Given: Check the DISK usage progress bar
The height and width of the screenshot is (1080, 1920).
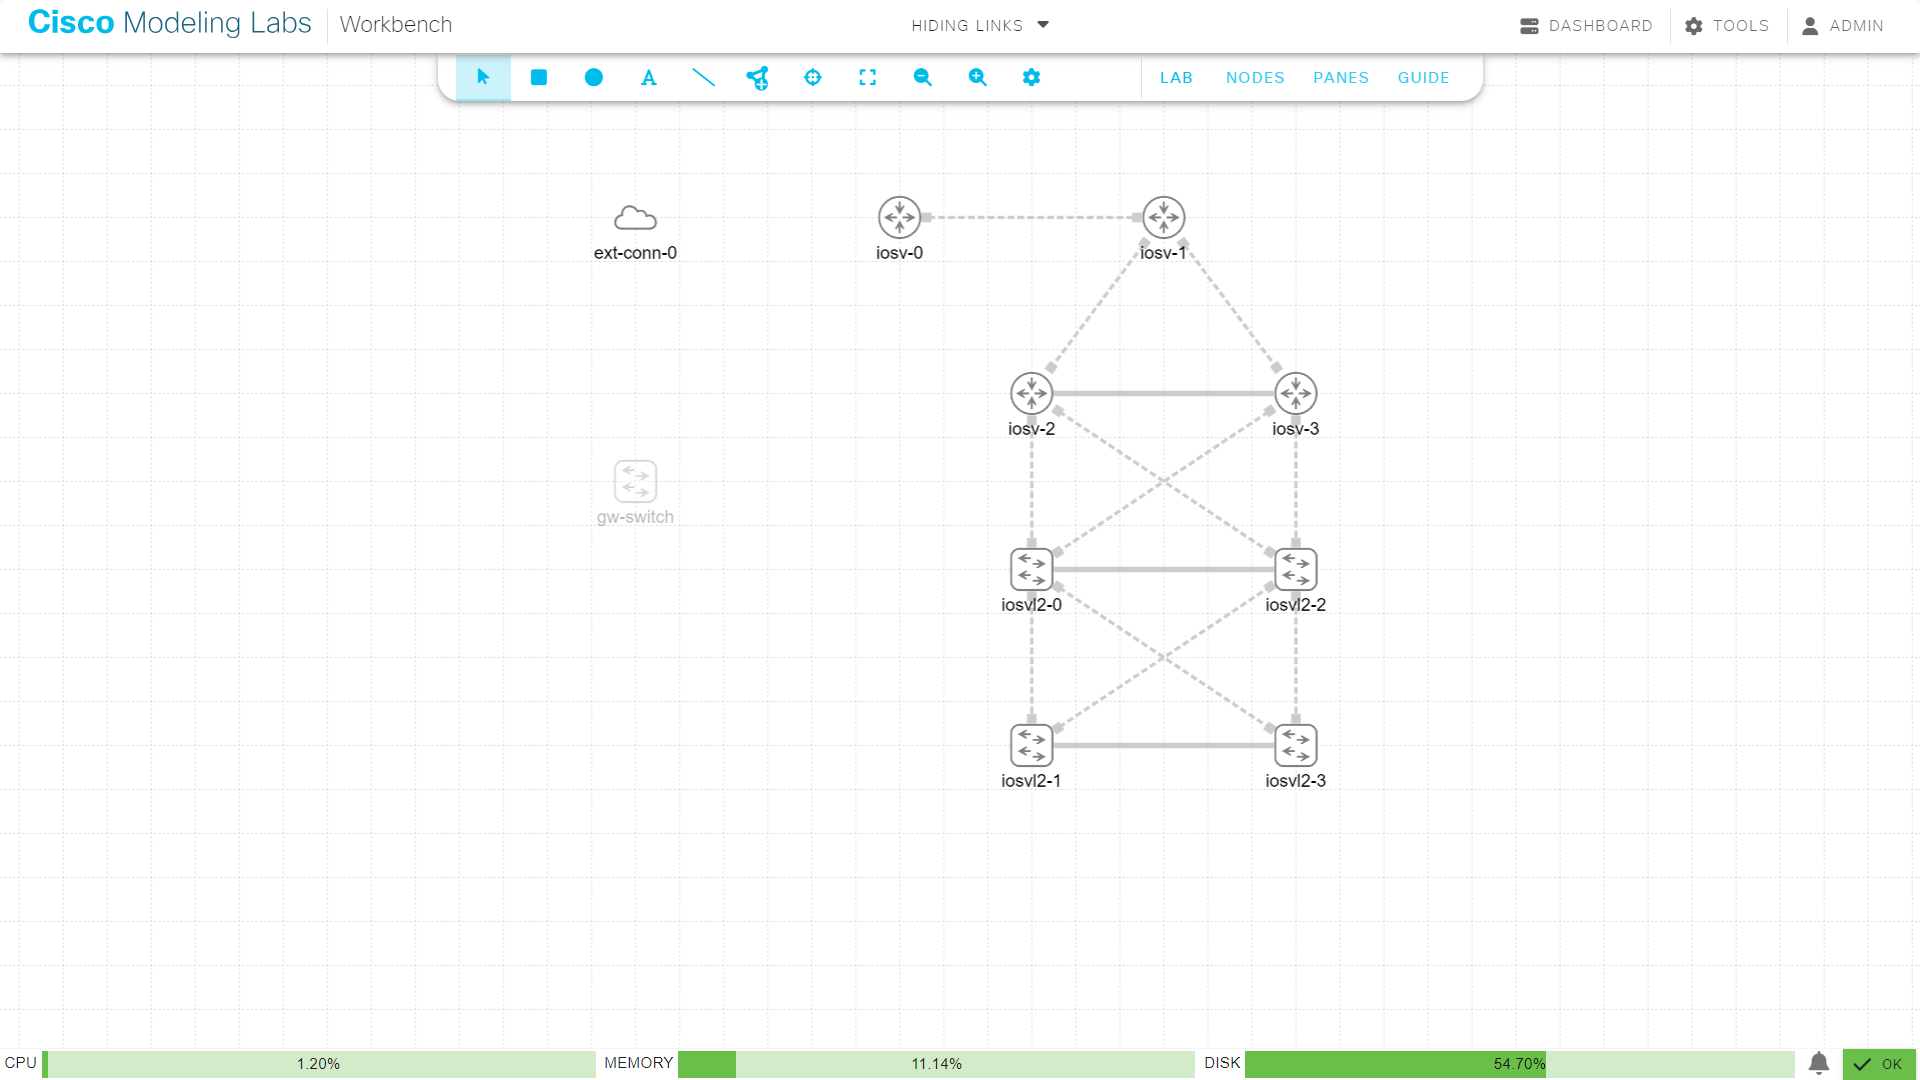Looking at the screenshot, I should coord(1396,1064).
